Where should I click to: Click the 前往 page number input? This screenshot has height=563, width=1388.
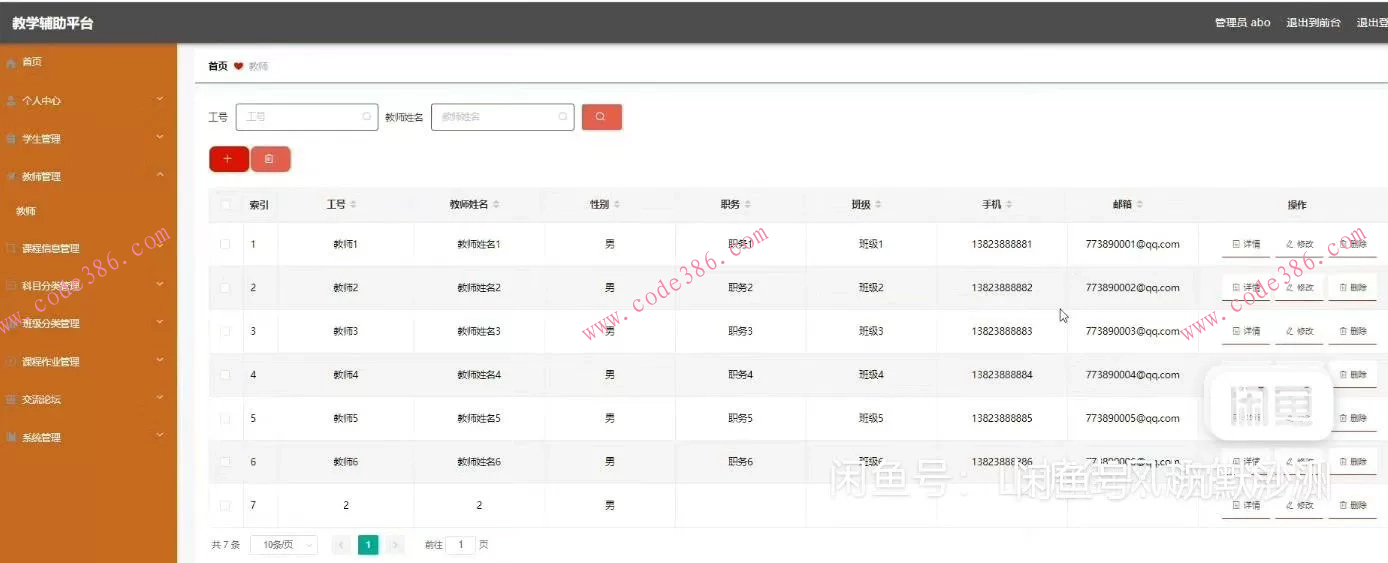tap(460, 545)
